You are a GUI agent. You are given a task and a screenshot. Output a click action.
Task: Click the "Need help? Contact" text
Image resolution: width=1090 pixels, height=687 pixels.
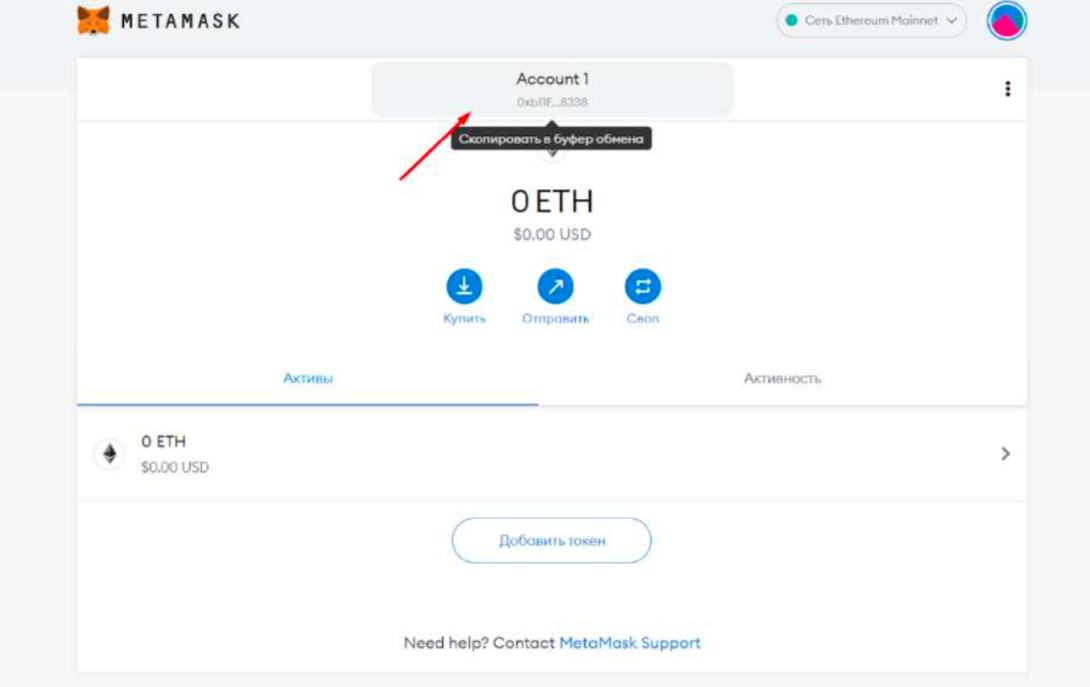click(479, 642)
